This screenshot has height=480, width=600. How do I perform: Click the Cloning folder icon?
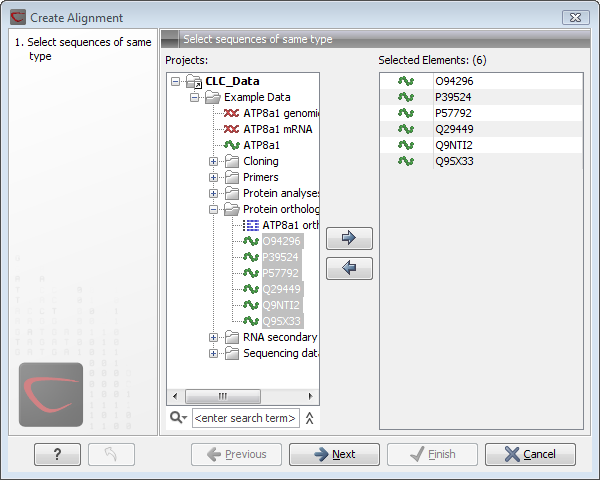(x=232, y=162)
